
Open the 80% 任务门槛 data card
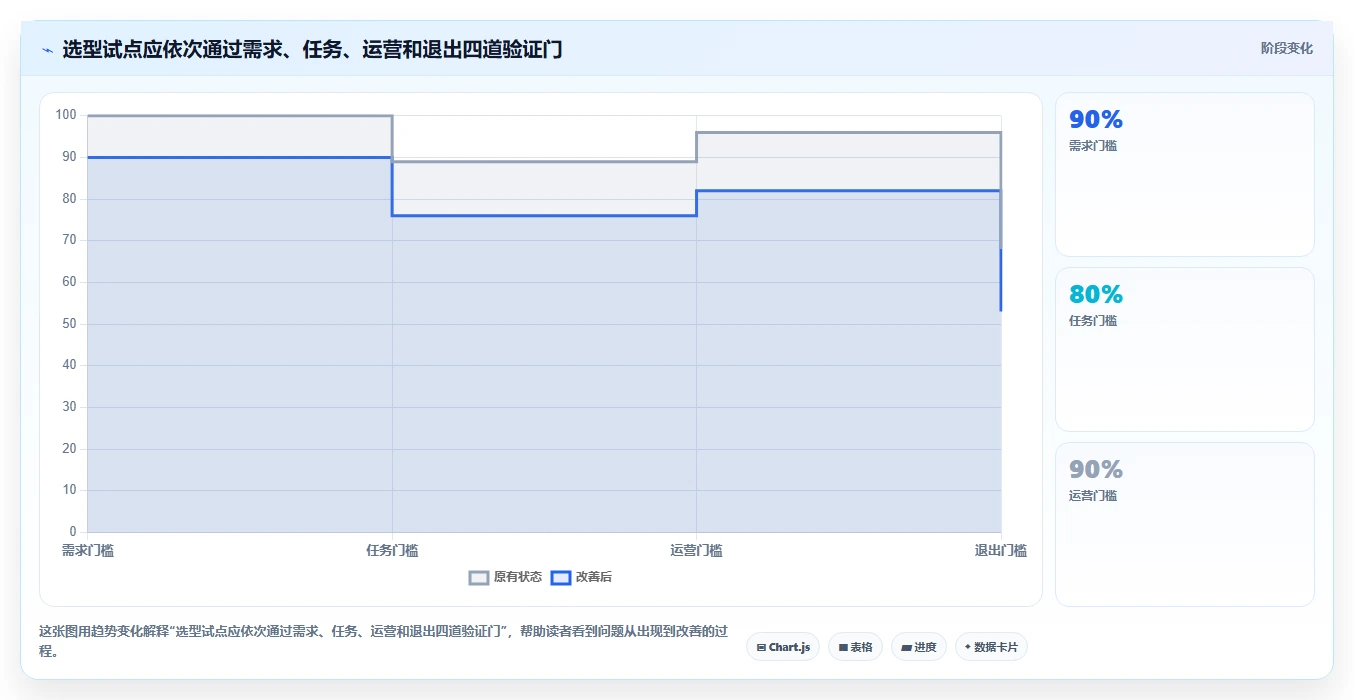point(1184,349)
